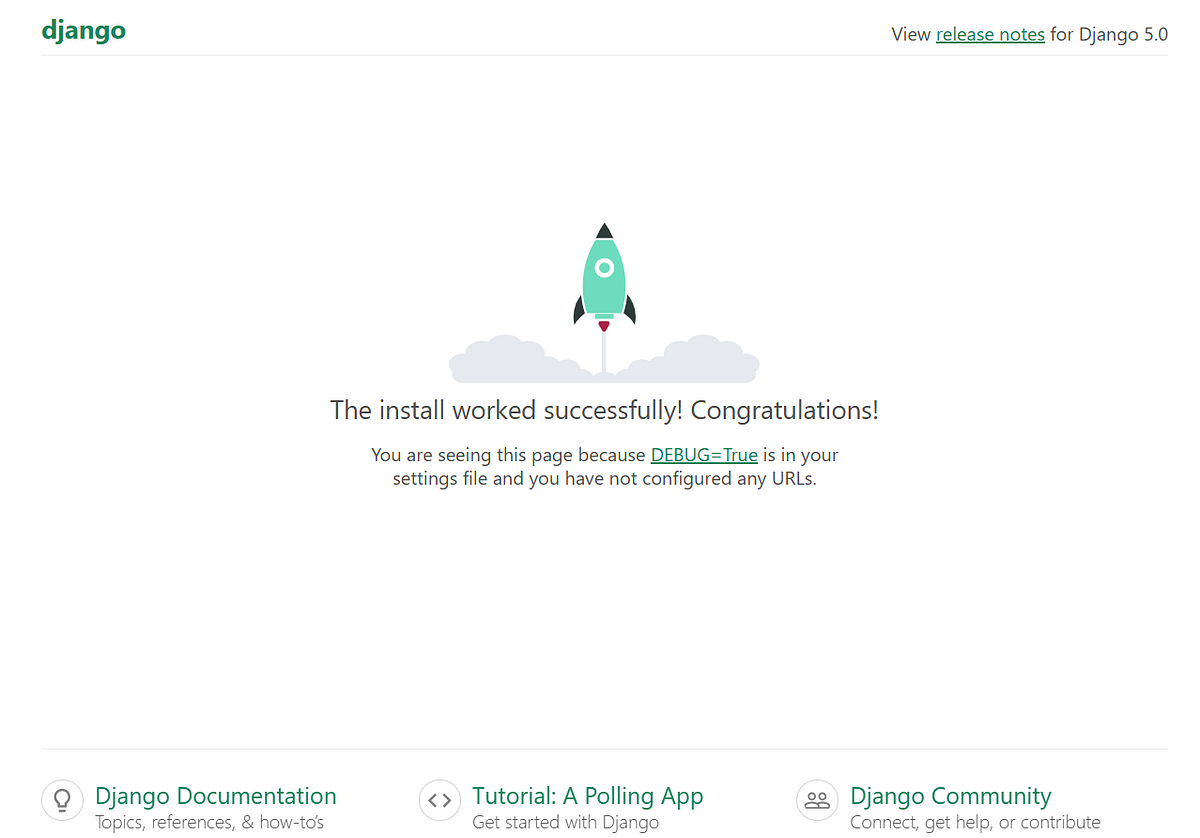The image size is (1200, 838).
Task: Open the Django Documentation page
Action: (x=215, y=795)
